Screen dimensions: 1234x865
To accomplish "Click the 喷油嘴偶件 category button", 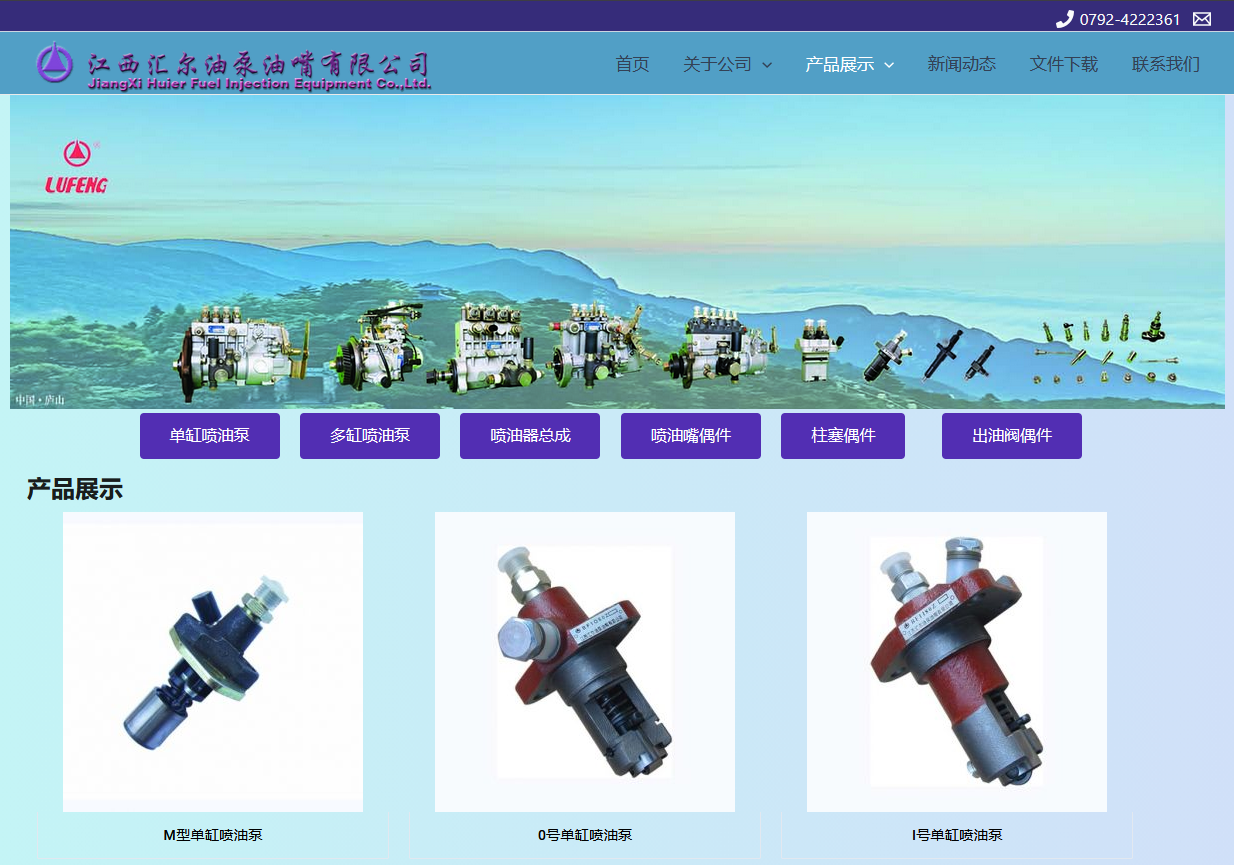I will coord(690,435).
